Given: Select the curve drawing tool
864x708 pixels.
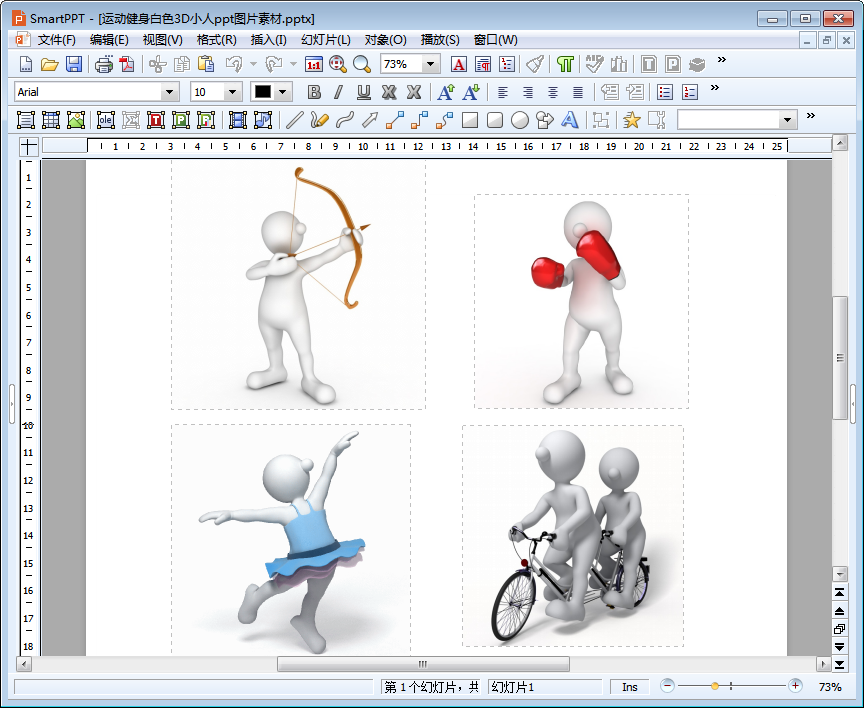Looking at the screenshot, I should click(344, 120).
